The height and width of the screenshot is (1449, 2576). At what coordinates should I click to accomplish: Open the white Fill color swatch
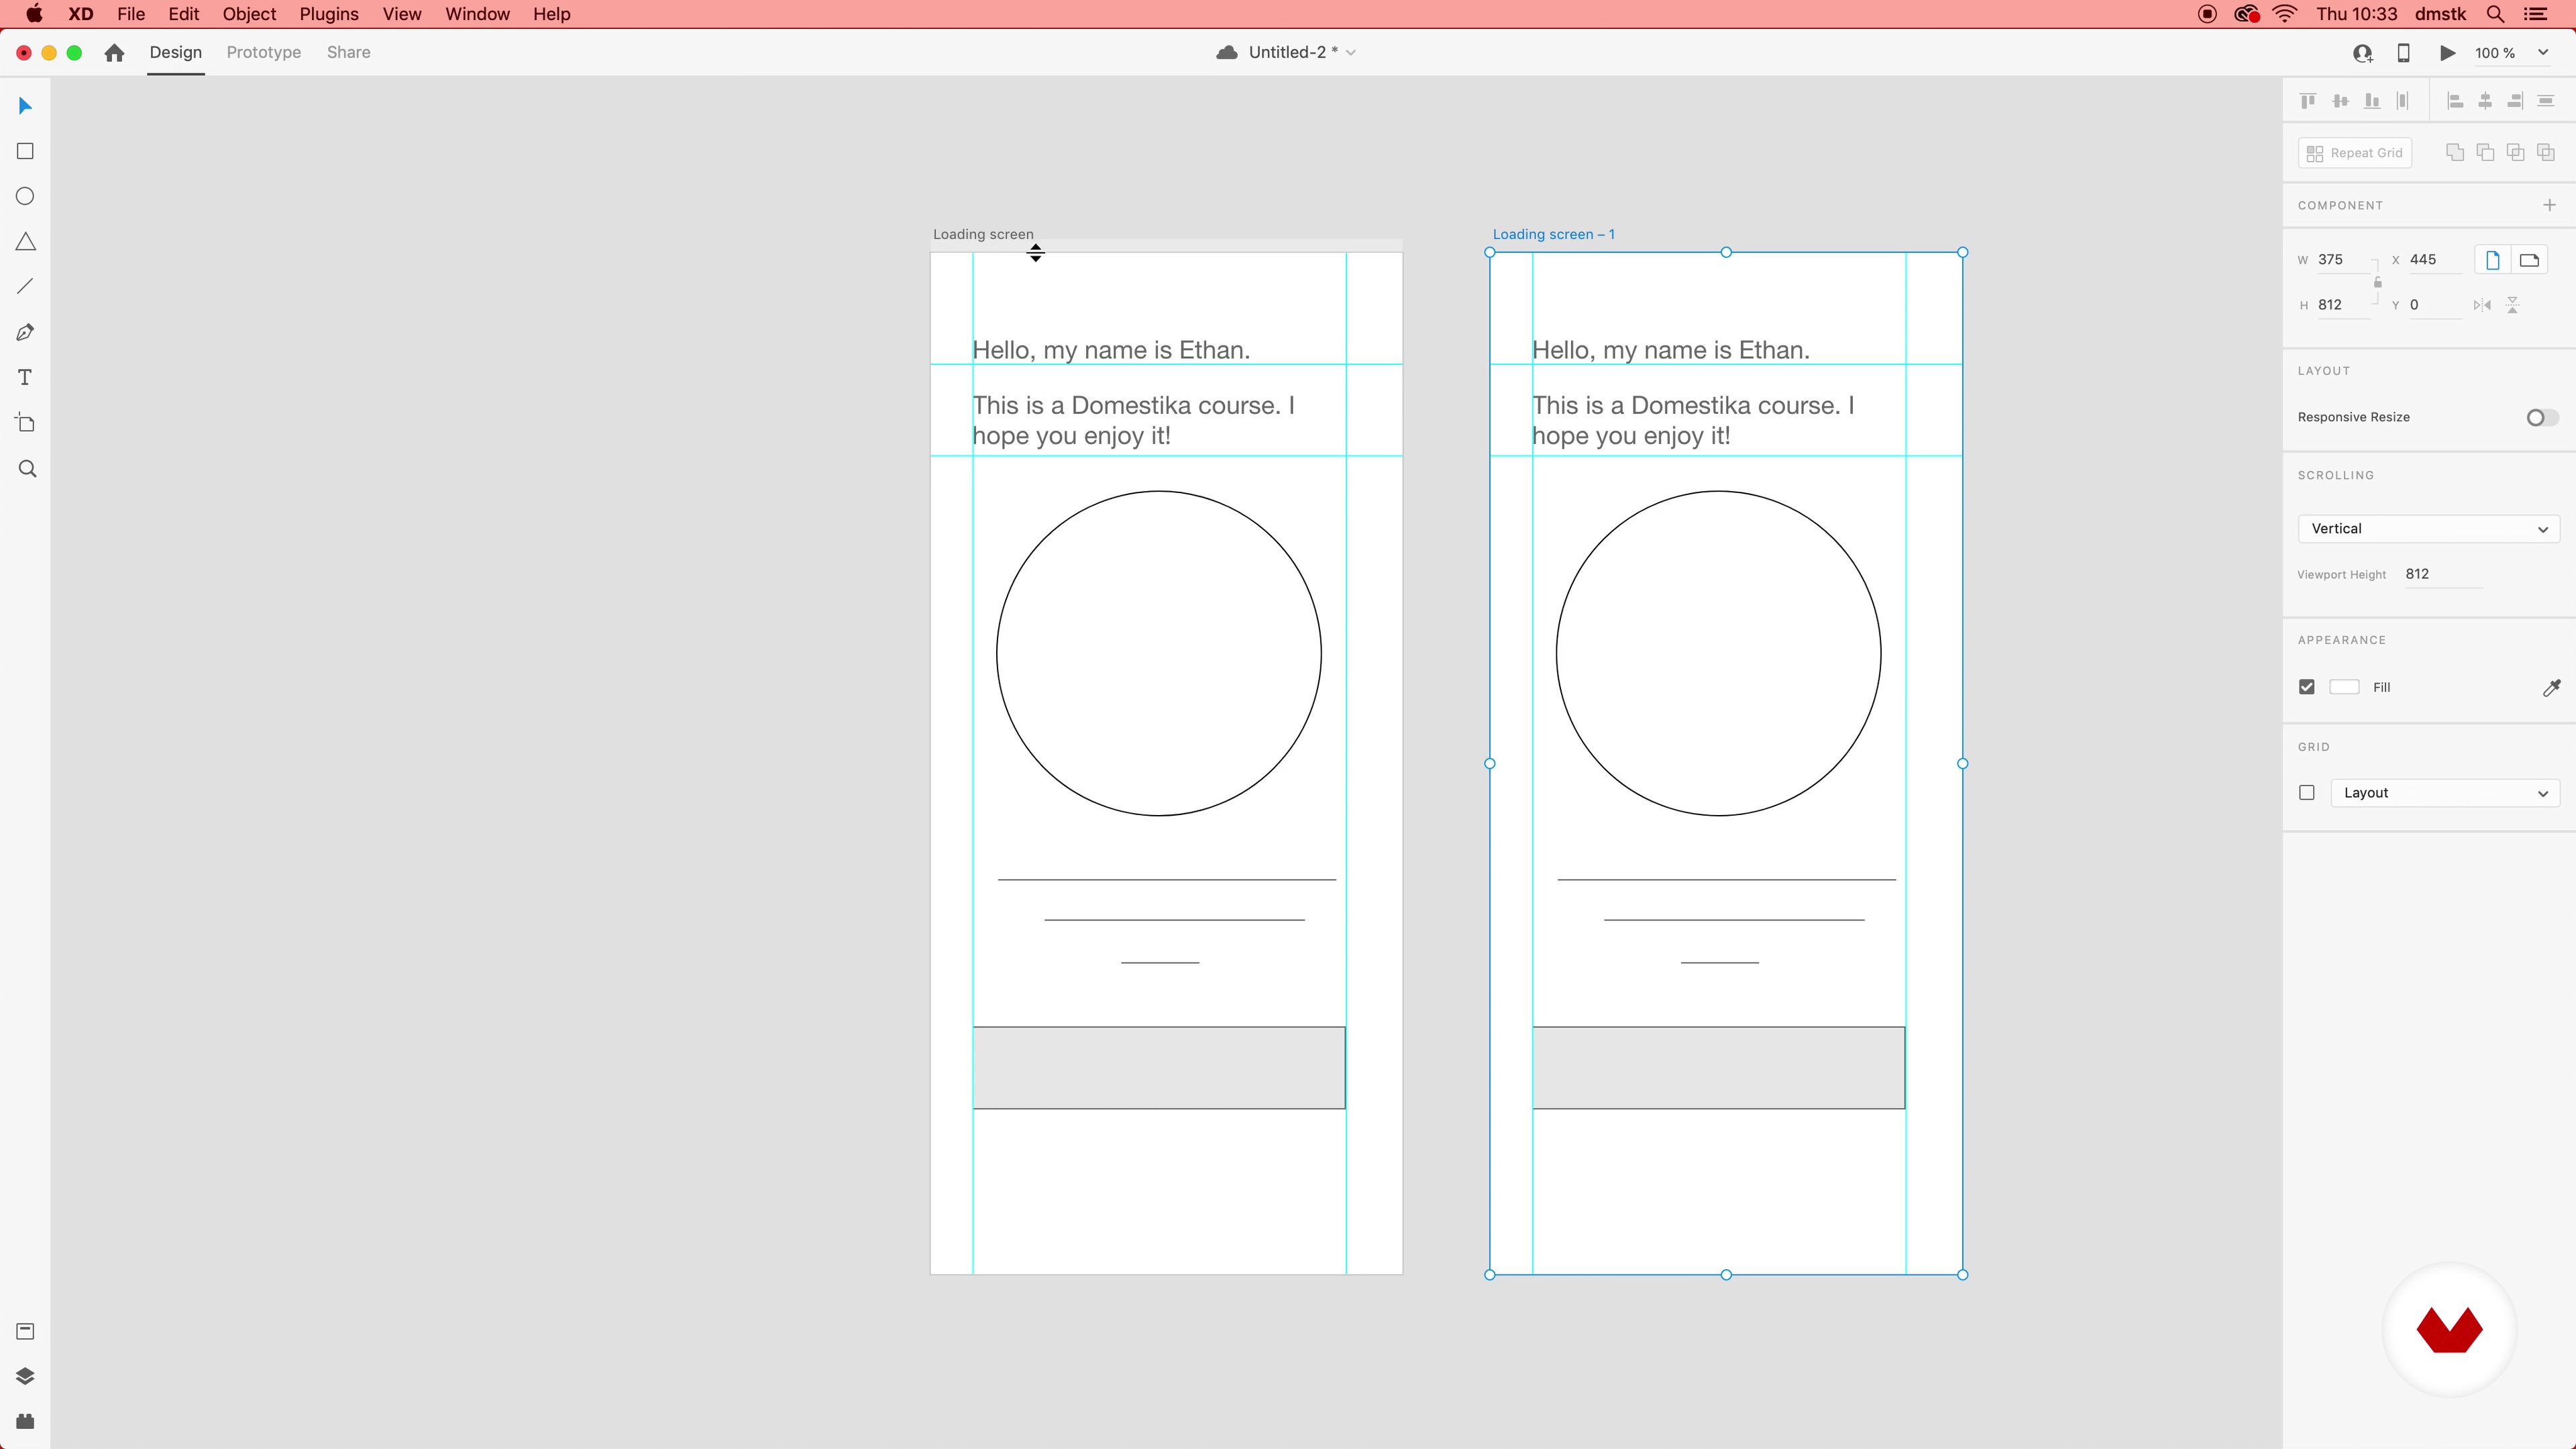[2344, 687]
